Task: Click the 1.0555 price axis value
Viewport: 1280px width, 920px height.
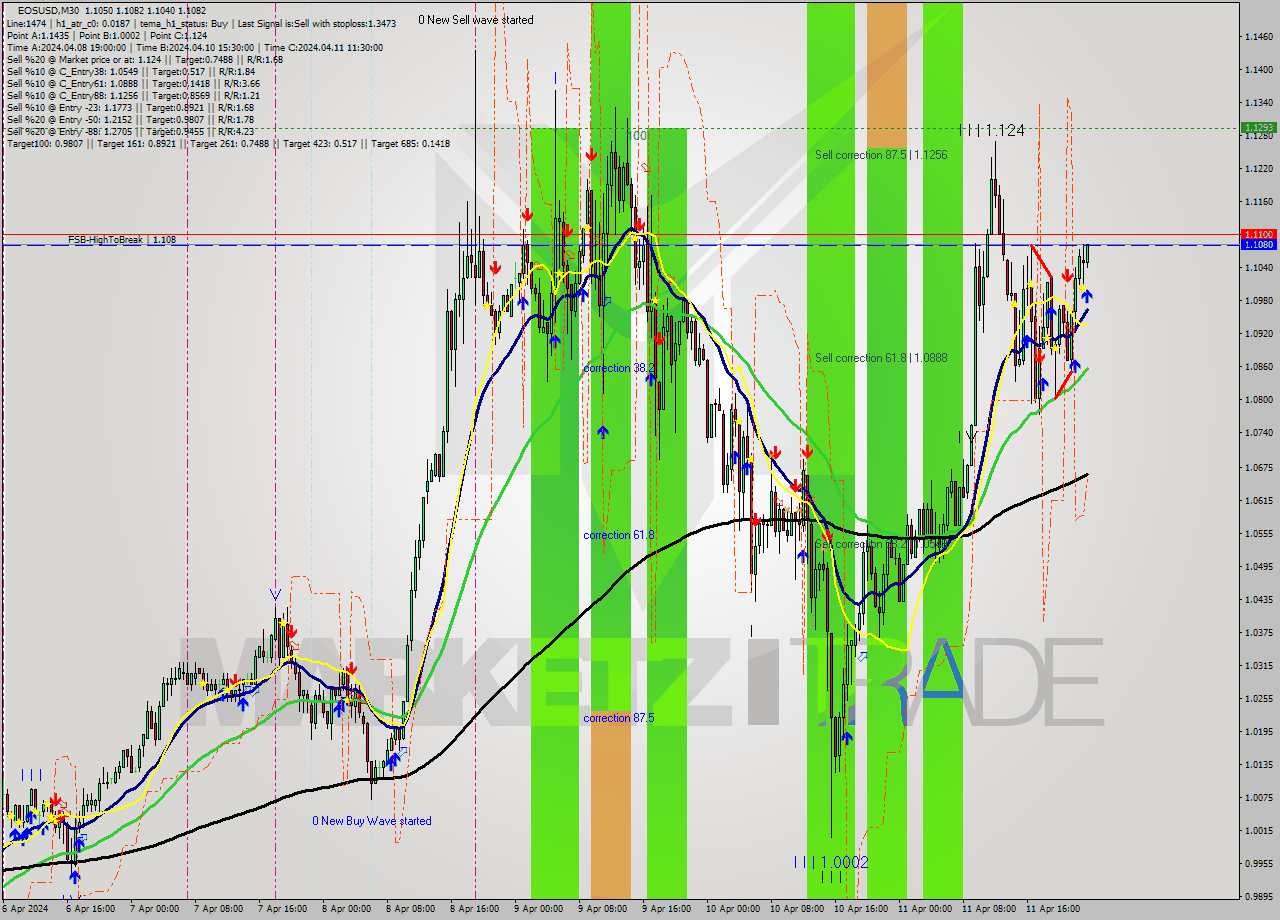Action: 1258,533
